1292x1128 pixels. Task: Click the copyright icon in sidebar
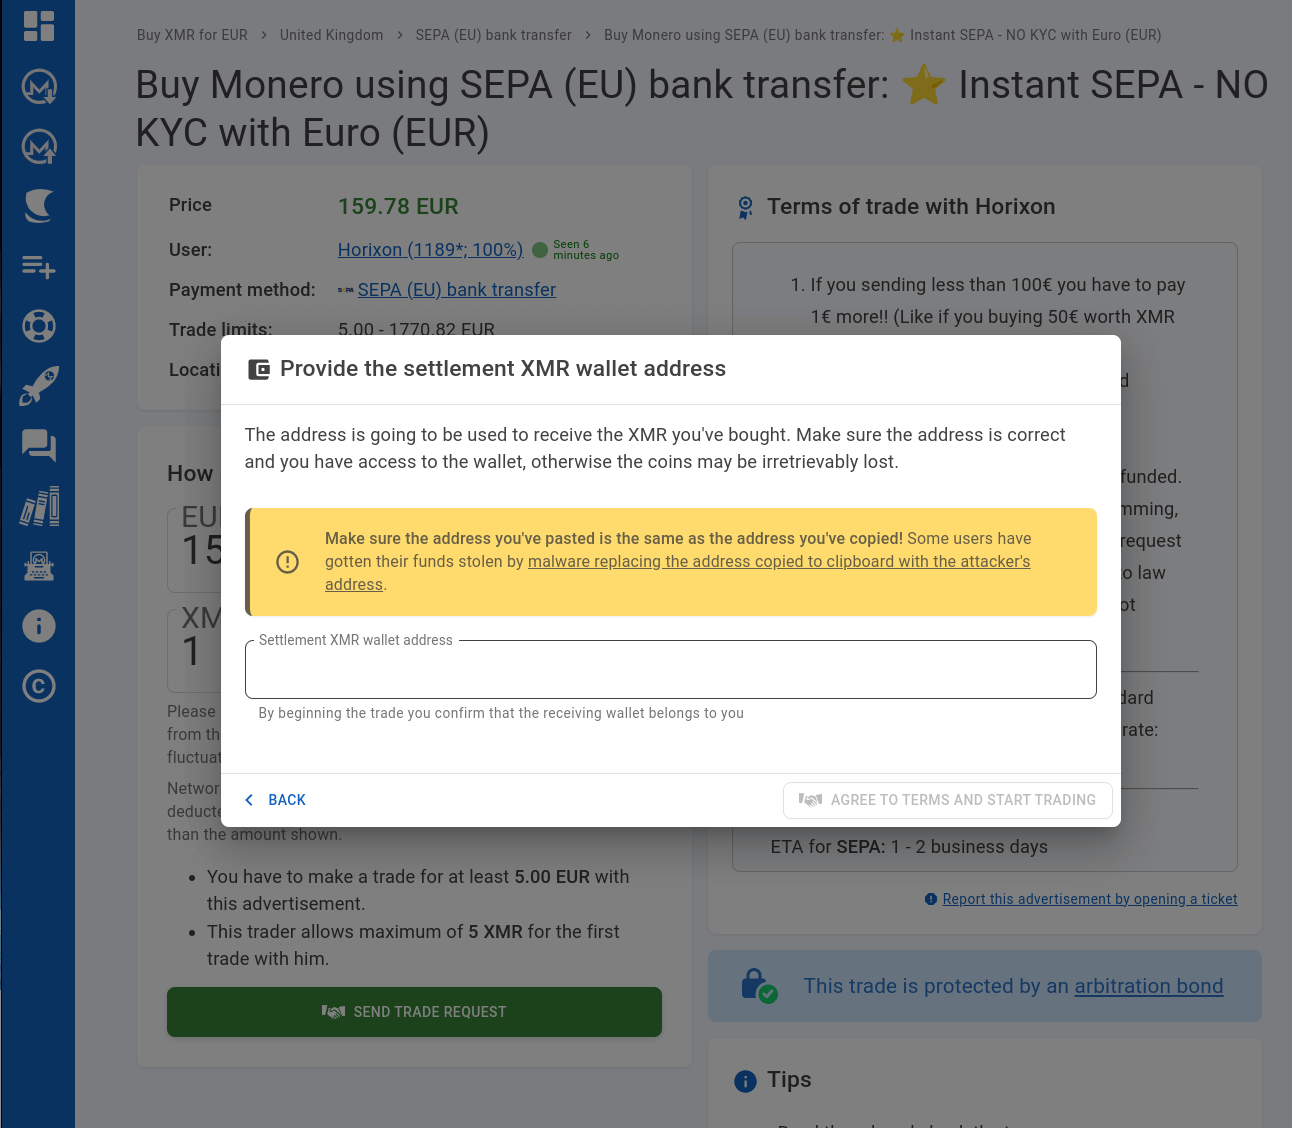click(38, 686)
